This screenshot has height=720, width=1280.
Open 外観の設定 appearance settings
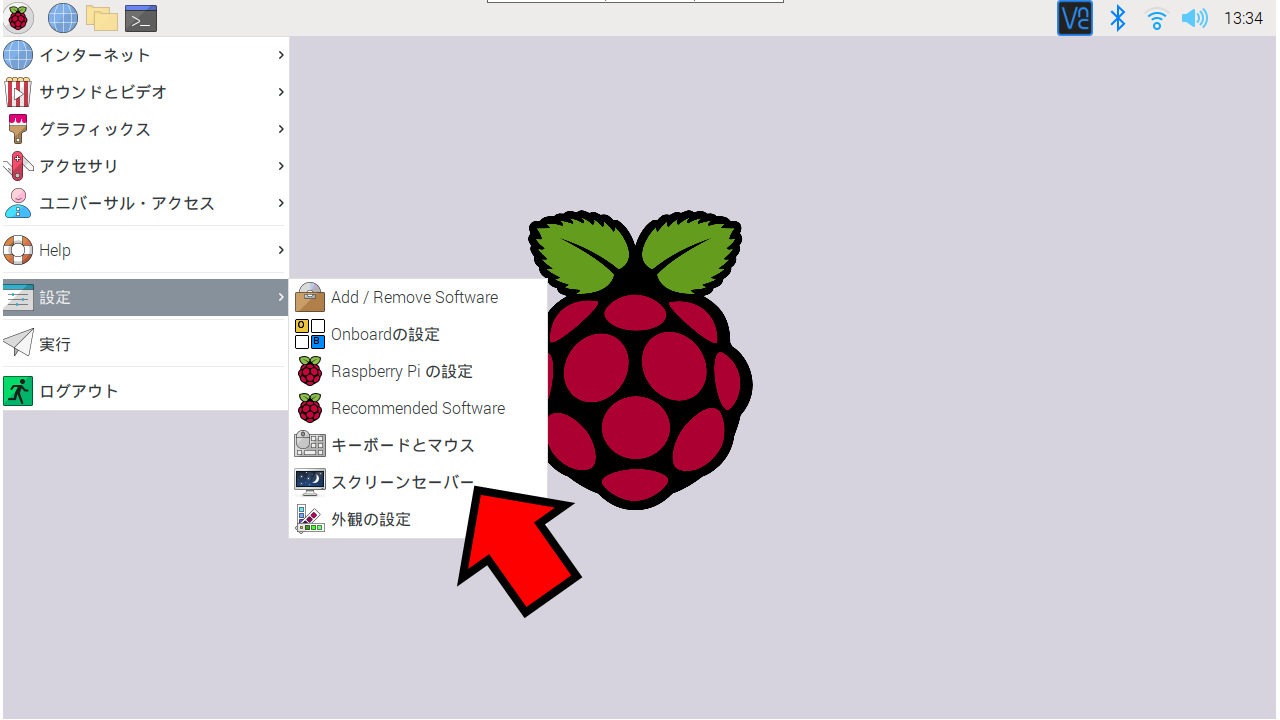click(x=418, y=519)
